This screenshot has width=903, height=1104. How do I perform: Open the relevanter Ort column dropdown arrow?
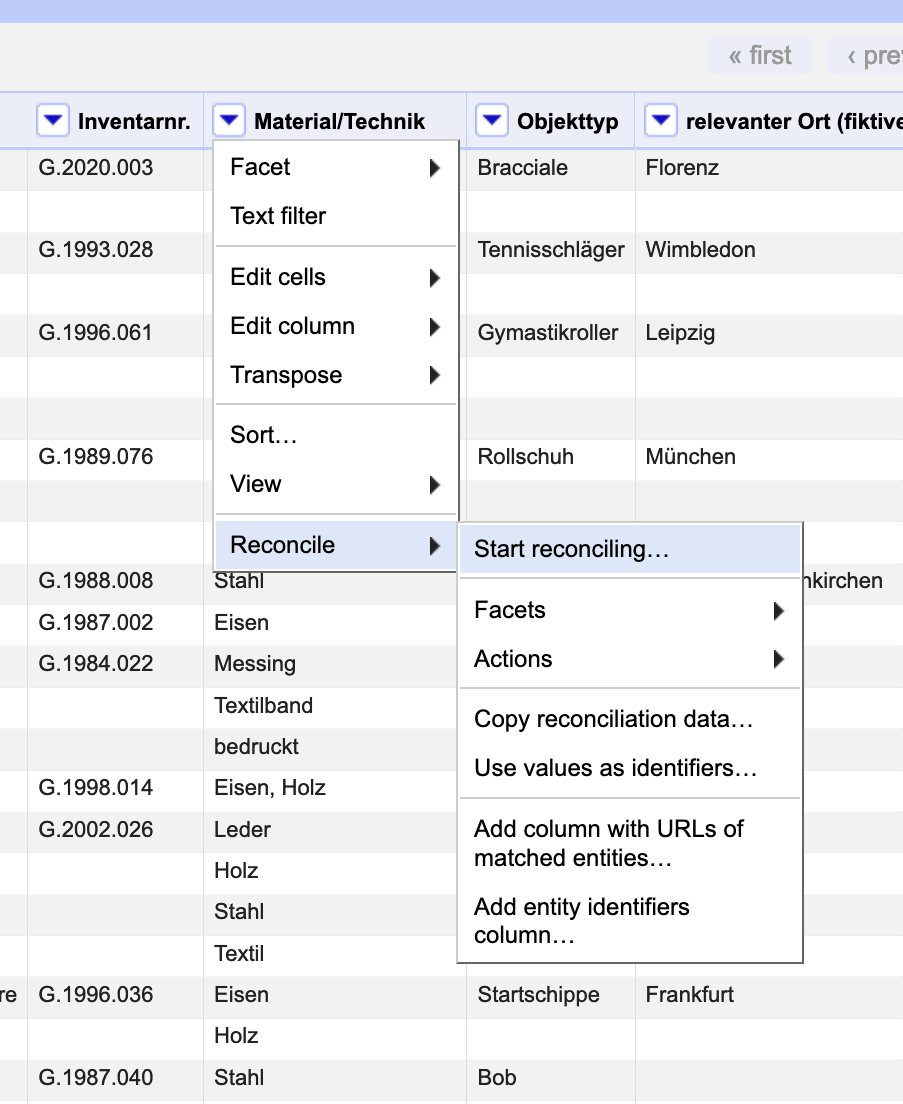tap(660, 121)
